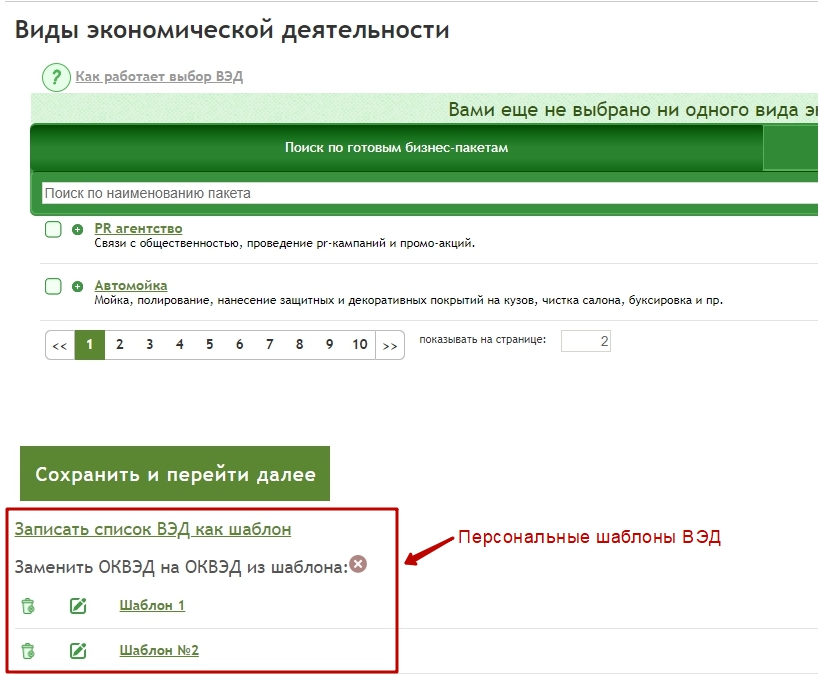Image resolution: width=823 pixels, height=678 pixels.
Task: Edit Шаблон №2 using the pencil icon
Action: coord(78,651)
